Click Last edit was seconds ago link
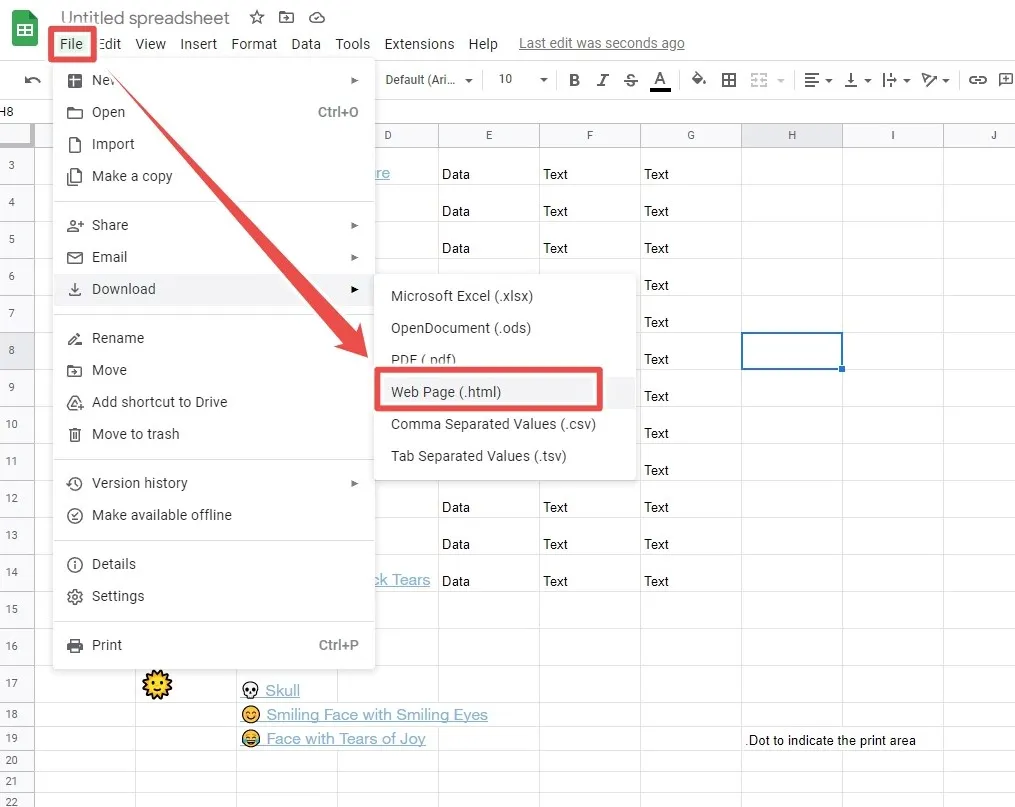 (601, 43)
